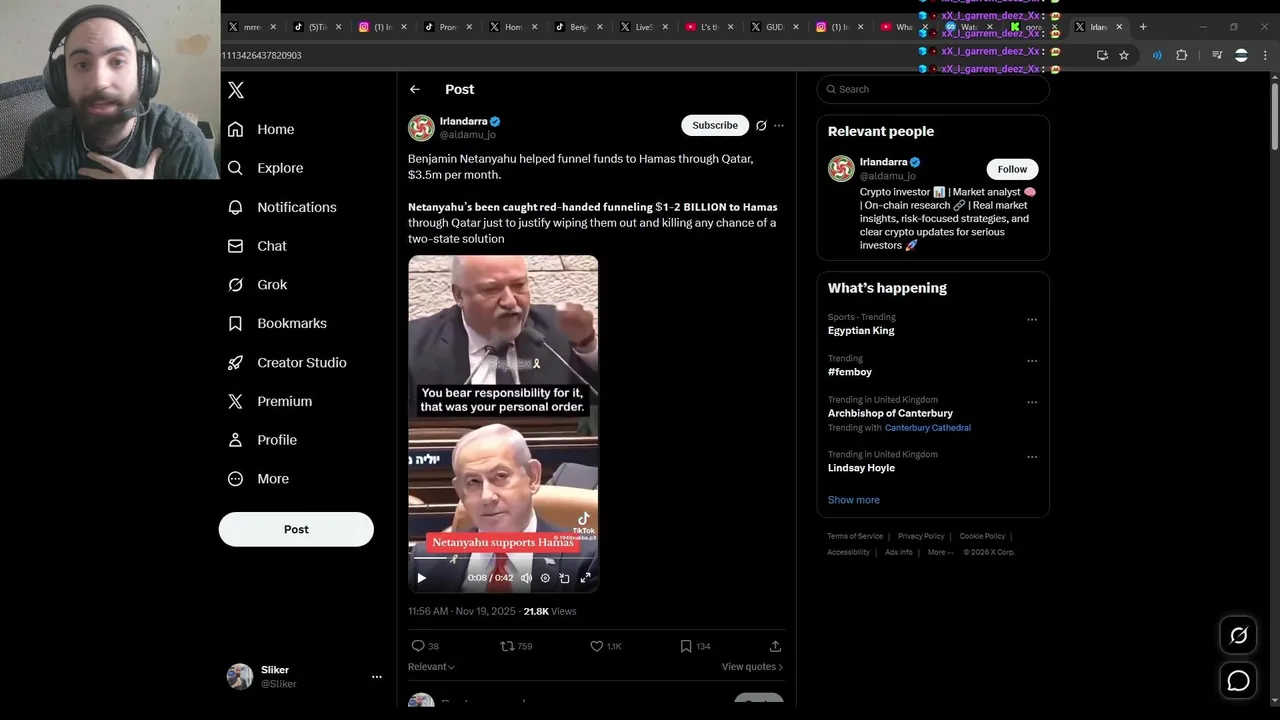Expand the footer More dropdown
Screen dimensions: 1280x720
click(939, 552)
